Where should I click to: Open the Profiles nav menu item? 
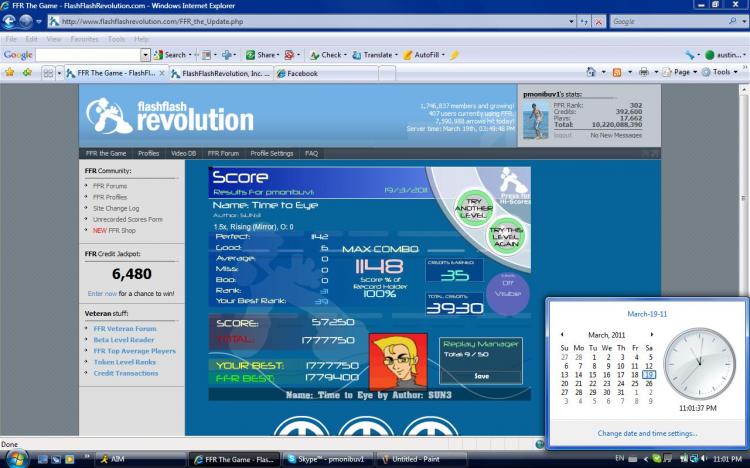[148, 154]
